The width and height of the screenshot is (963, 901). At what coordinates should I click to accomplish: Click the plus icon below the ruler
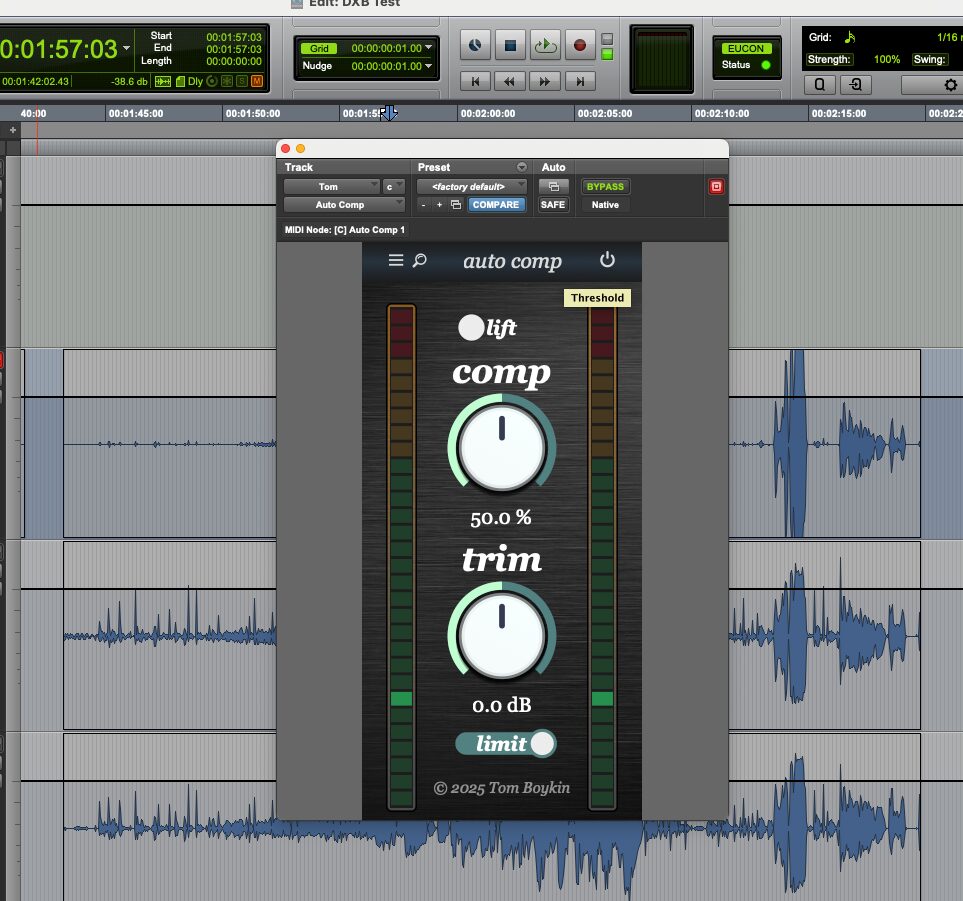tap(13, 130)
